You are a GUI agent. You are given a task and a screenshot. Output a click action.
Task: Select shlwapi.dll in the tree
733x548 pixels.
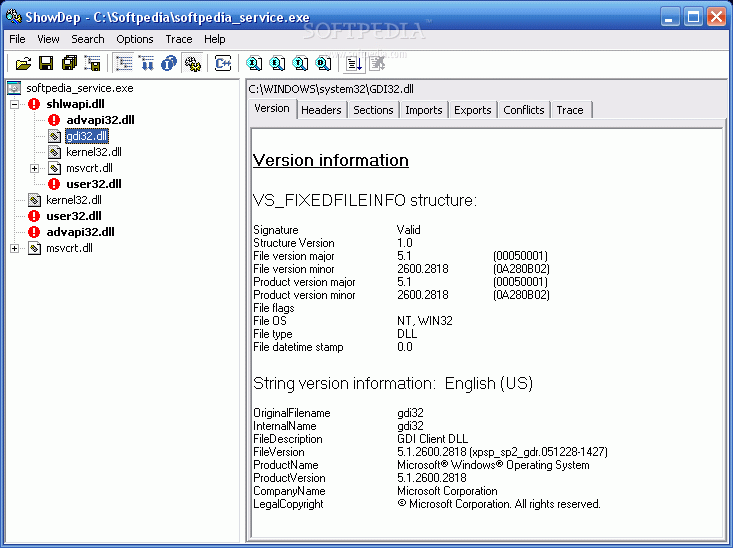coord(75,104)
